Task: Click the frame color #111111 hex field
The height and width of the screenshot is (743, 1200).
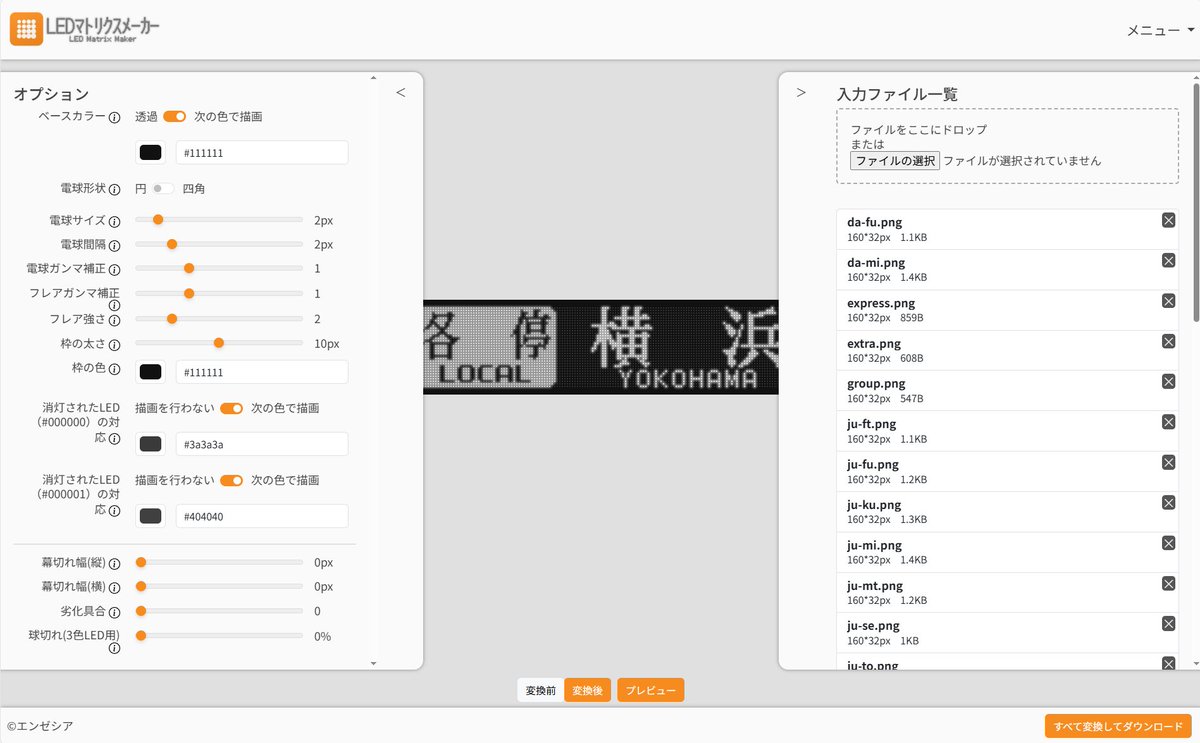Action: [x=262, y=372]
